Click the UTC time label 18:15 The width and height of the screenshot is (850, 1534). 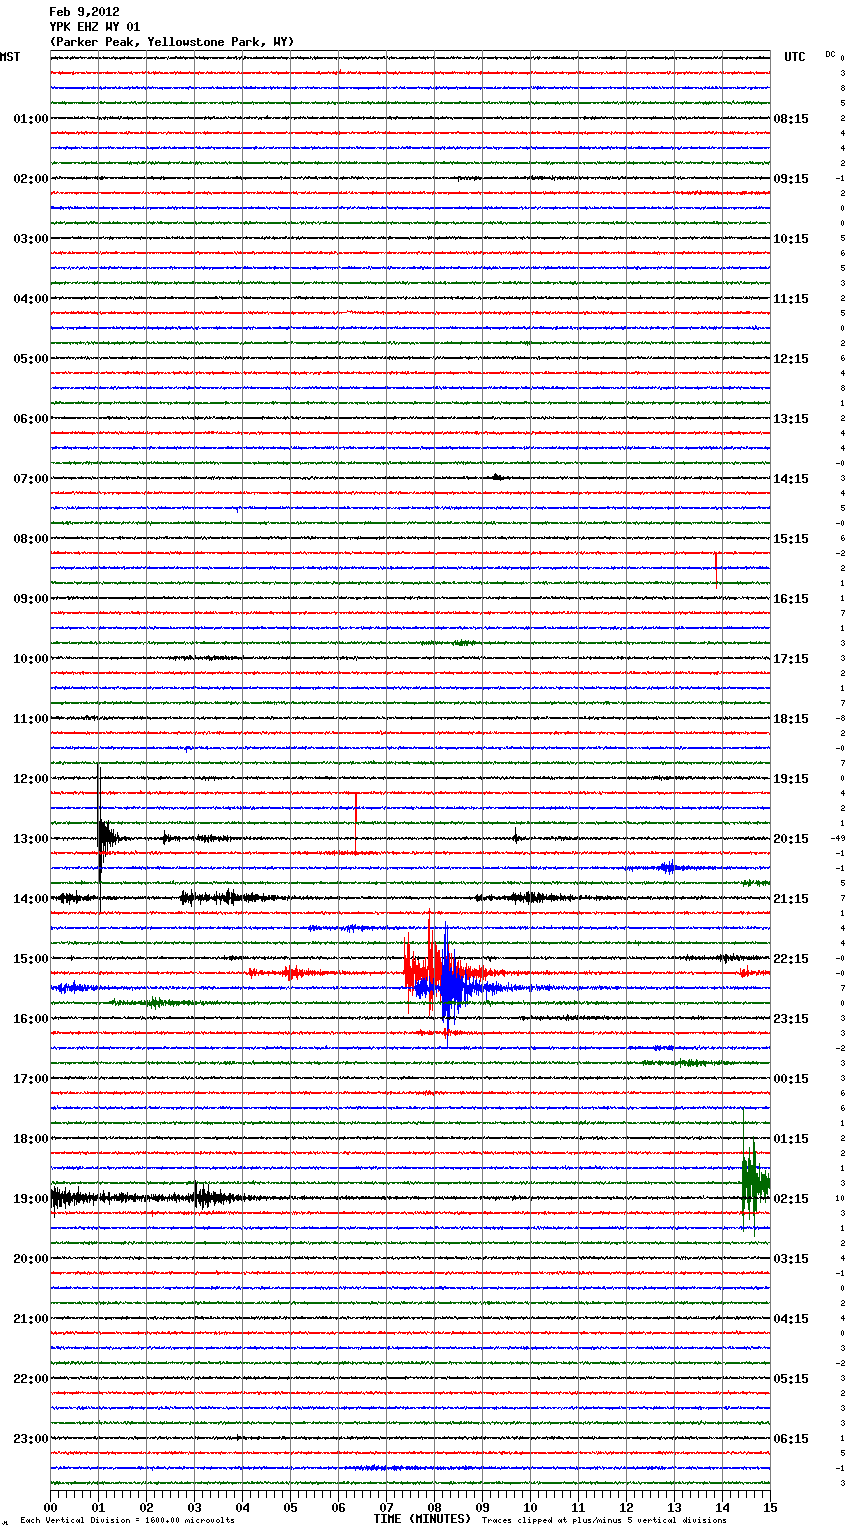(x=791, y=719)
